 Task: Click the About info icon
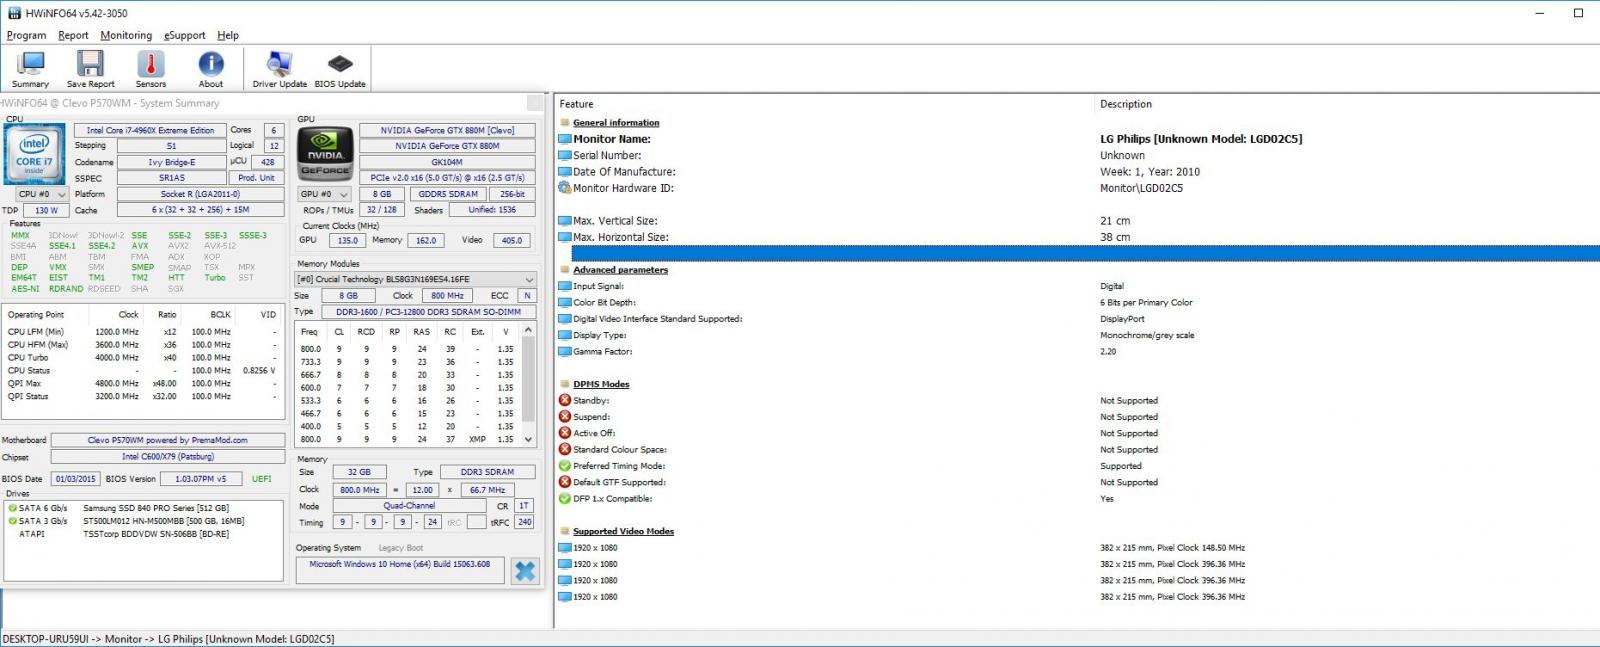point(211,69)
